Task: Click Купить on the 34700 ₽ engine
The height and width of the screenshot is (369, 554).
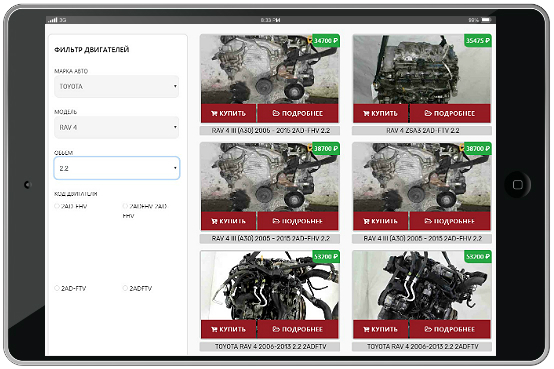Action: pos(228,113)
